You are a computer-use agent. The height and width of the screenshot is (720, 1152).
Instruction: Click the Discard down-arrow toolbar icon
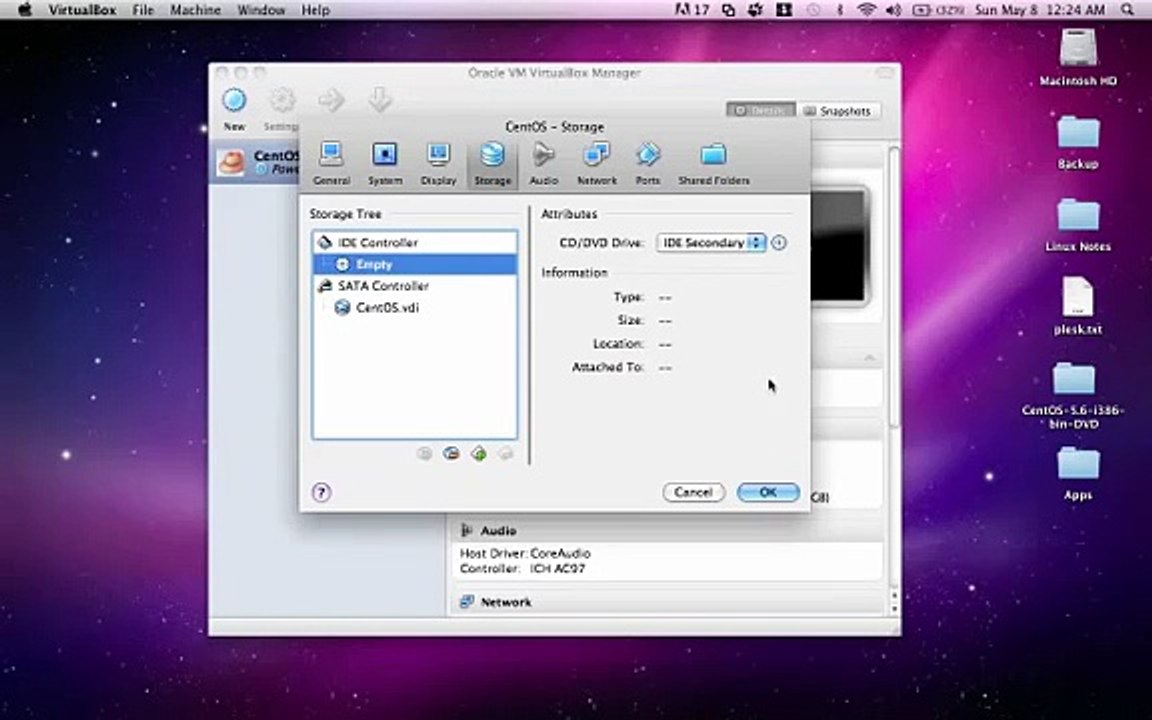tap(380, 100)
